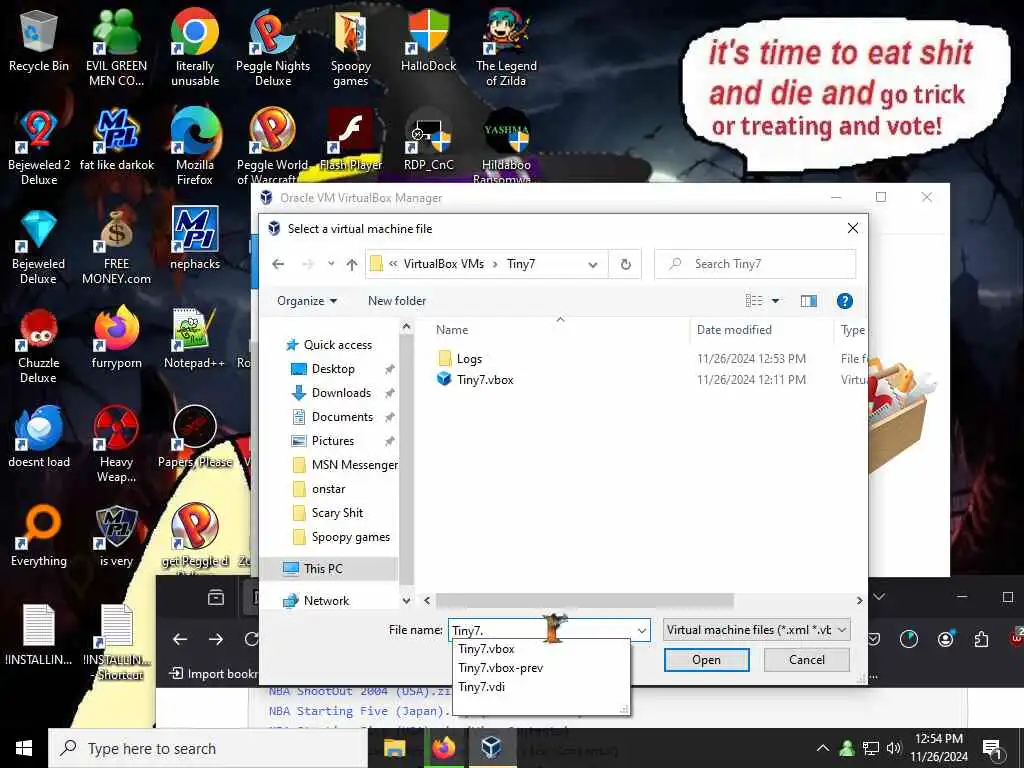Image resolution: width=1024 pixels, height=768 pixels.
Task: Open the view options dropdown arrow
Action: point(775,300)
